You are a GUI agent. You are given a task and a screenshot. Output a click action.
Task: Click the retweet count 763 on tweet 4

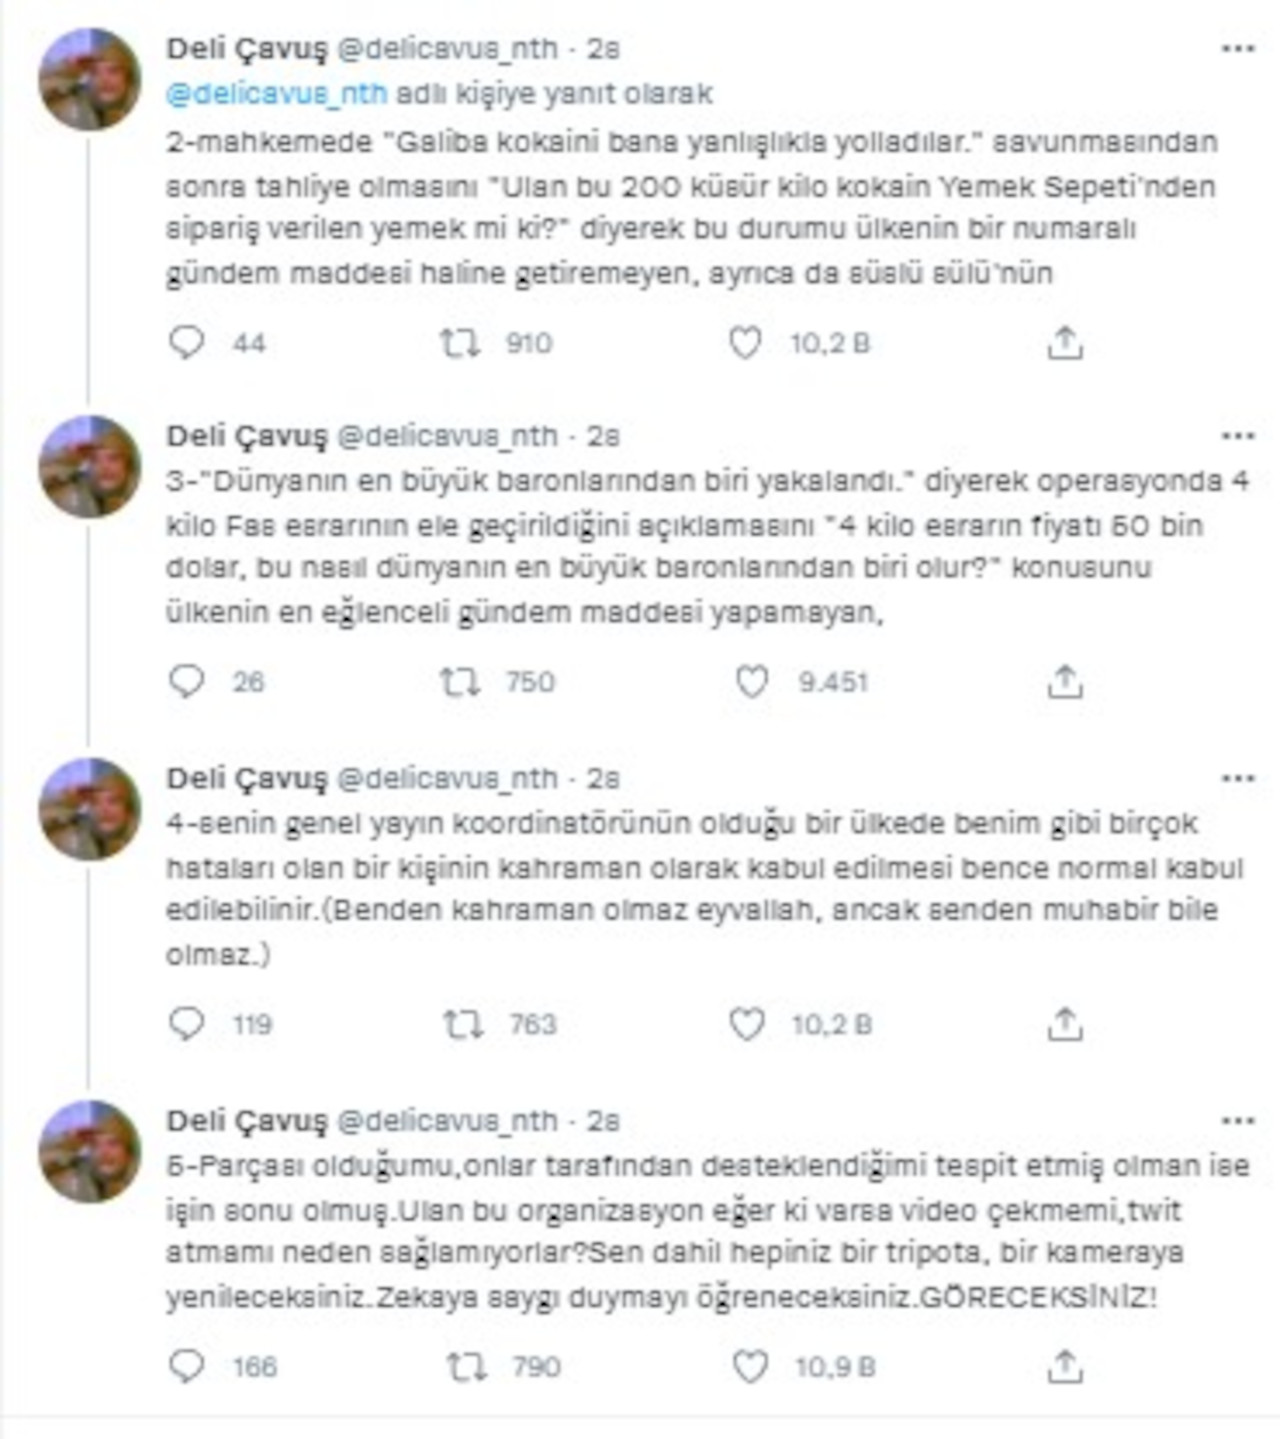(535, 1021)
